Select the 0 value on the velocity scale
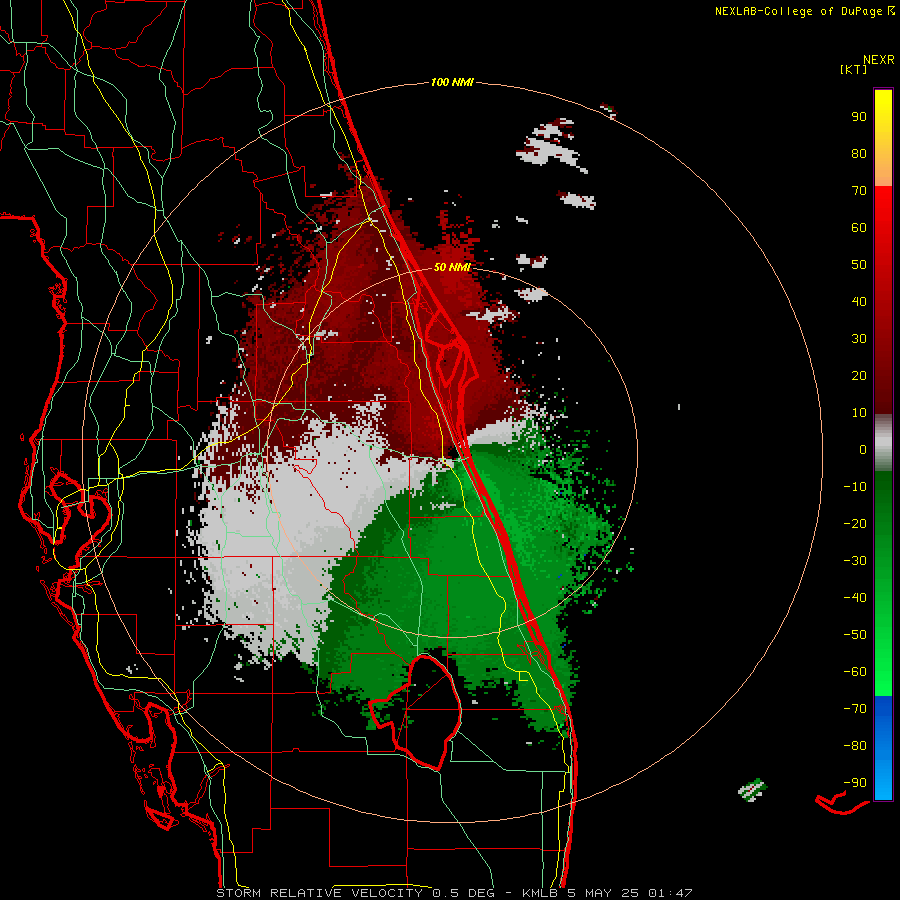The height and width of the screenshot is (900, 900). 863,450
